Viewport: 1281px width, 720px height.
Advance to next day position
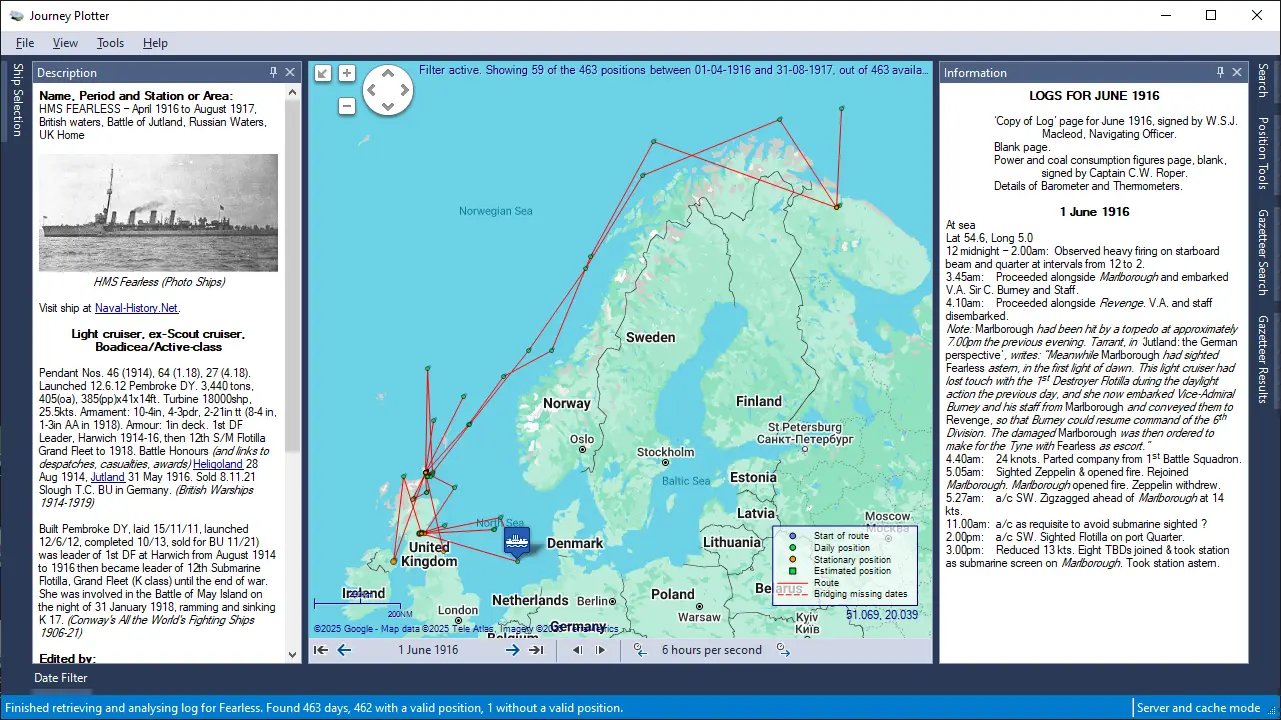[512, 650]
